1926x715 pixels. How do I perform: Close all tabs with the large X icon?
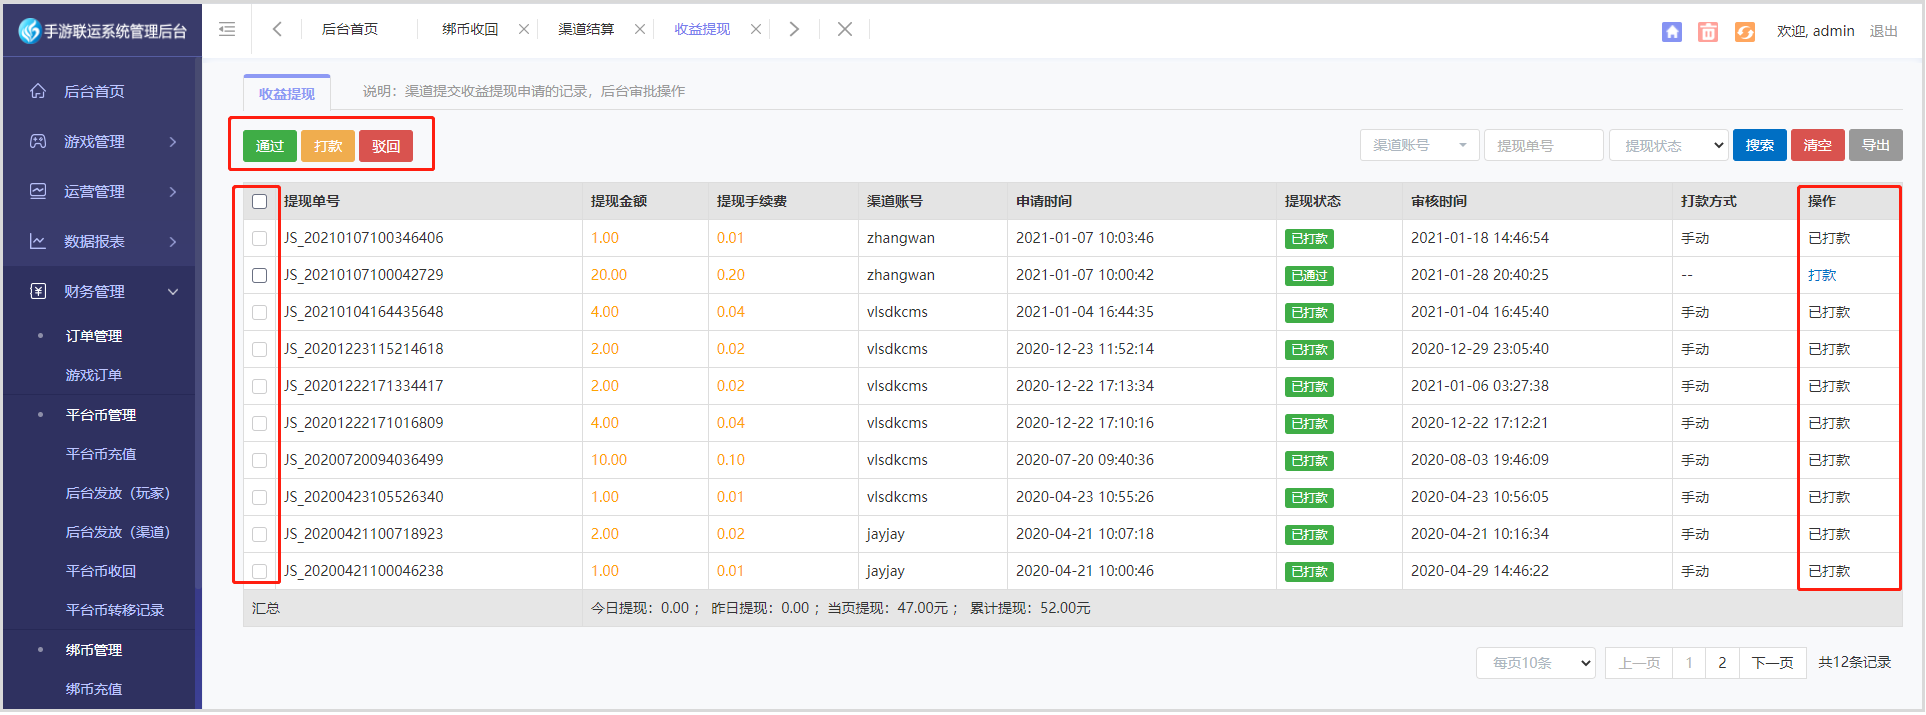click(x=845, y=29)
